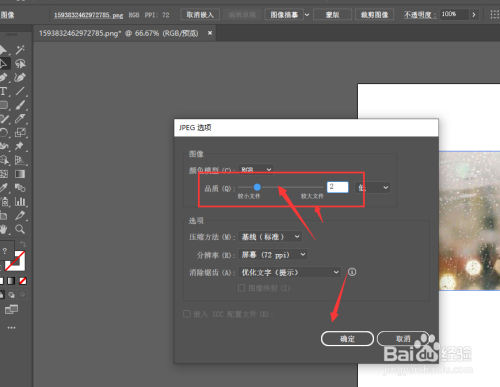Viewport: 500px width, 387px height.
Task: Open the quality preset dropdown next to the value 2
Action: [372, 187]
